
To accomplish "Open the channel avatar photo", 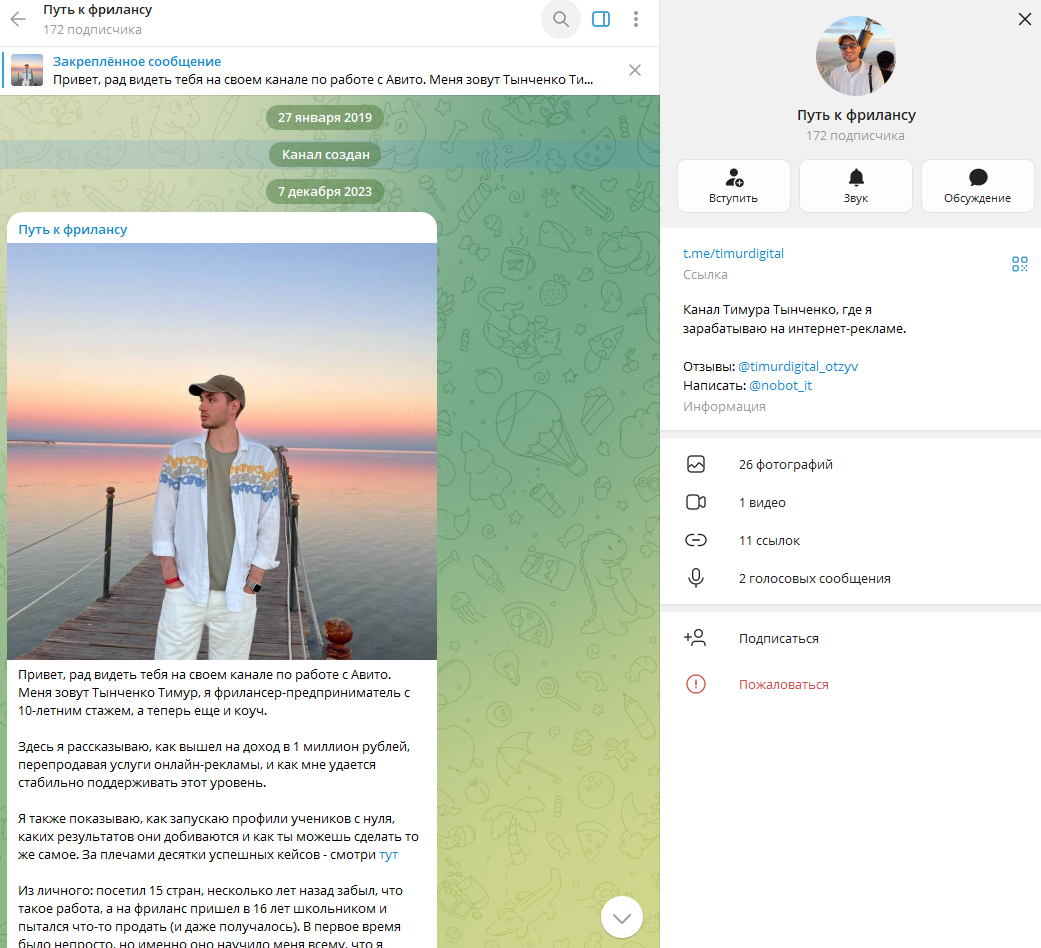I will coord(856,56).
